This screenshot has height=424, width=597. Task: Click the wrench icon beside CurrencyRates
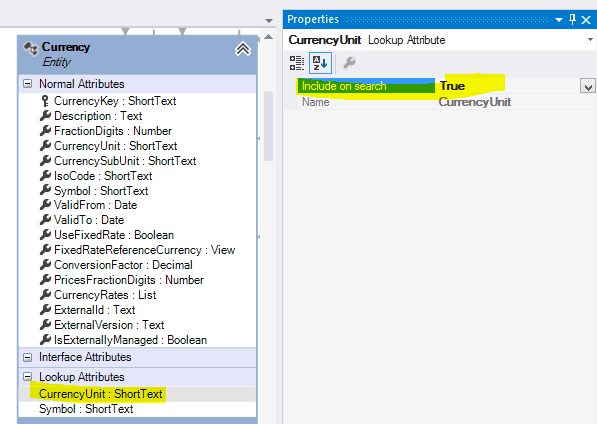coord(45,295)
